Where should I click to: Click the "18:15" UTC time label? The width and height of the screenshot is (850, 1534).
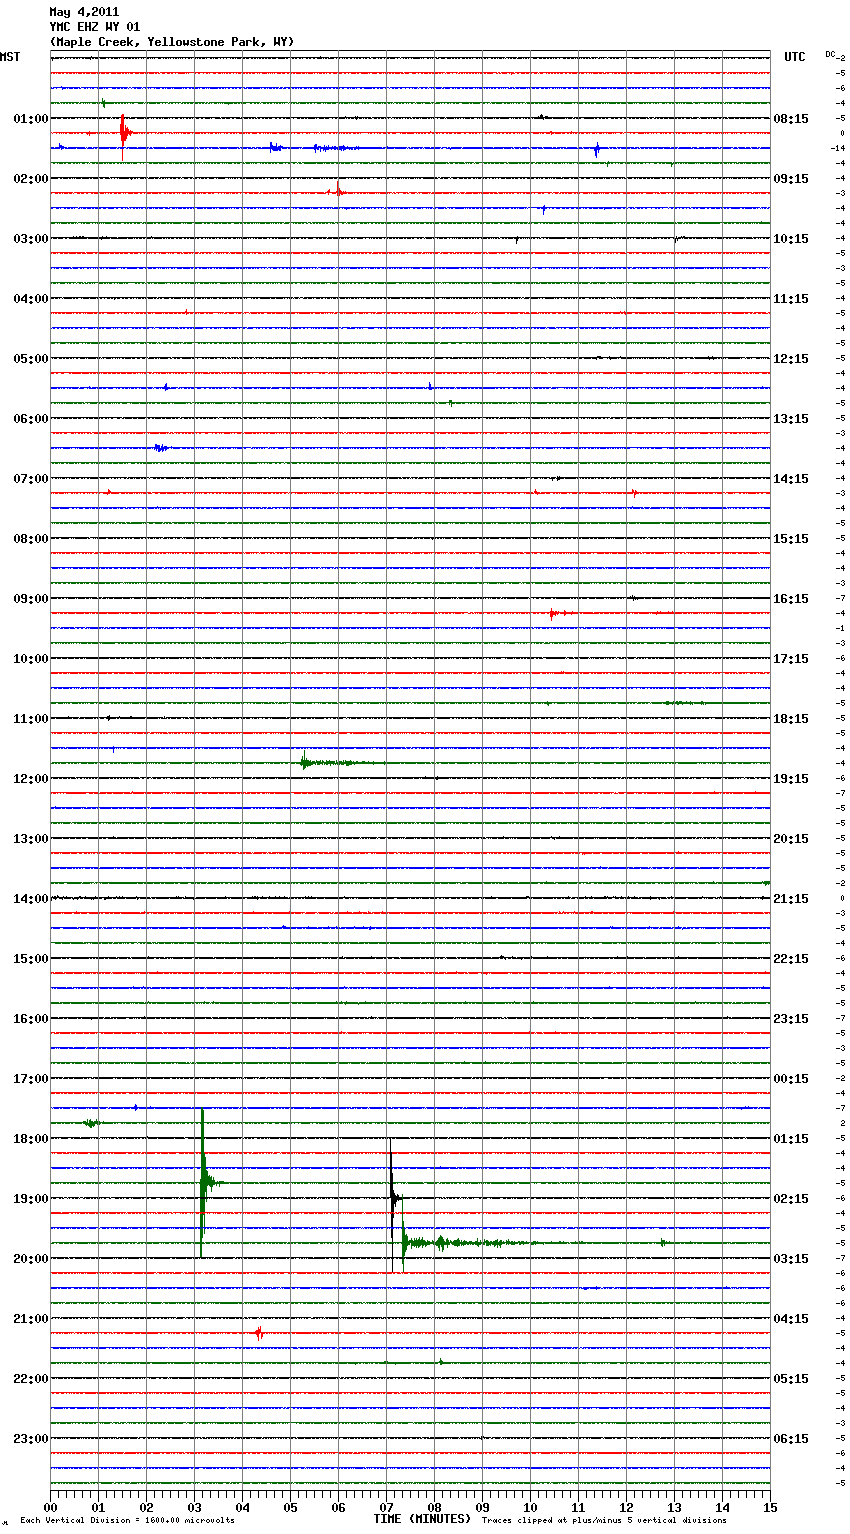pos(791,719)
